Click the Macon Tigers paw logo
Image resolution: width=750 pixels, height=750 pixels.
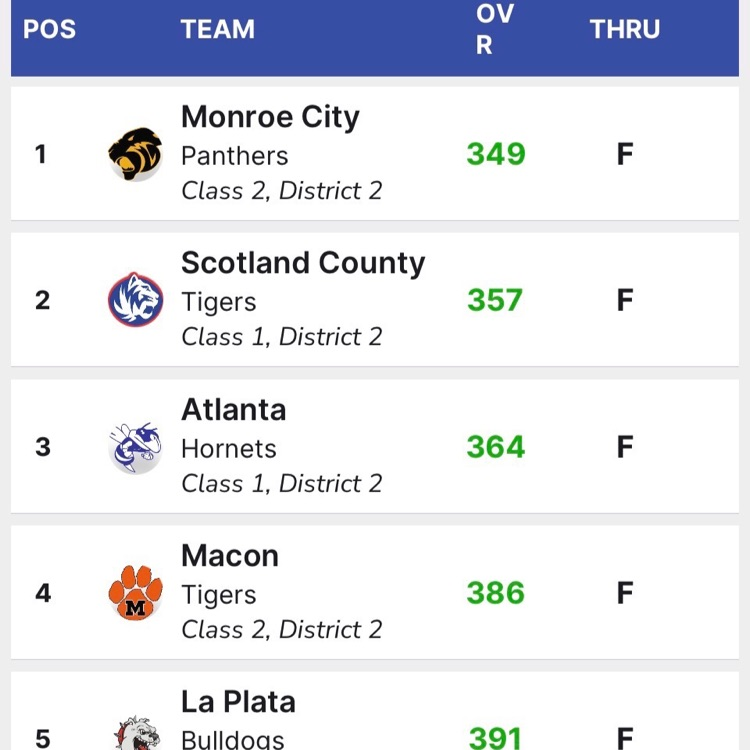click(135, 593)
